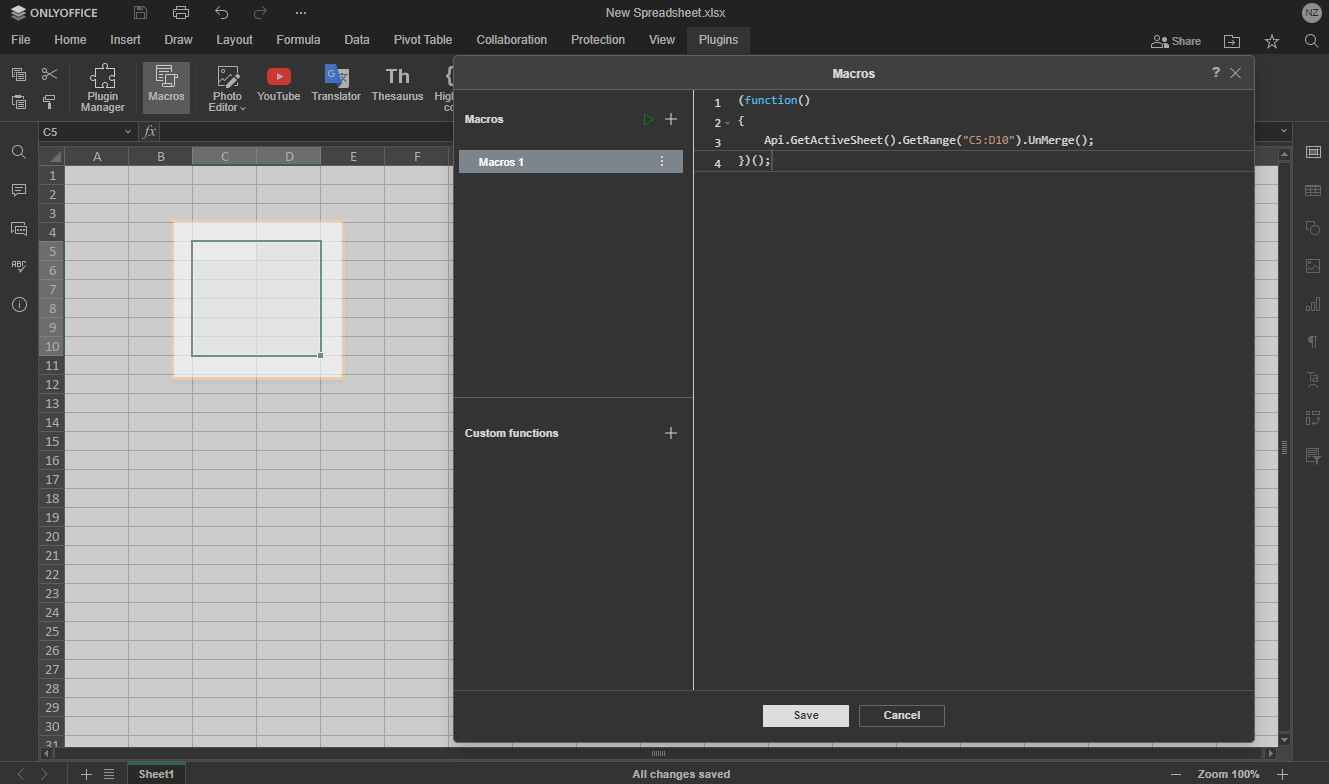1329x784 pixels.
Task: Open the Plugin Manager
Action: [x=103, y=88]
